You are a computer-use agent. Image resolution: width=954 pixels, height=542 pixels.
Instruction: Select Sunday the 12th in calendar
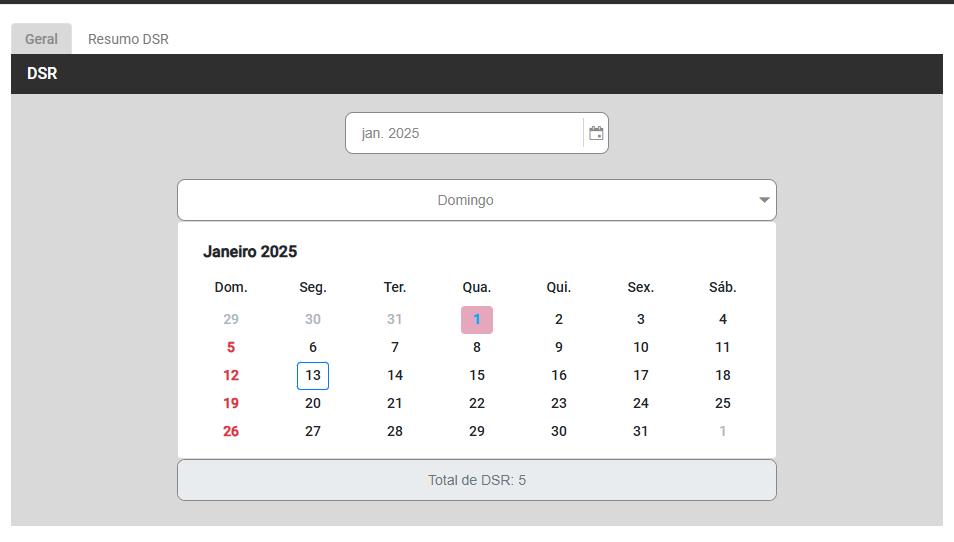tap(231, 376)
